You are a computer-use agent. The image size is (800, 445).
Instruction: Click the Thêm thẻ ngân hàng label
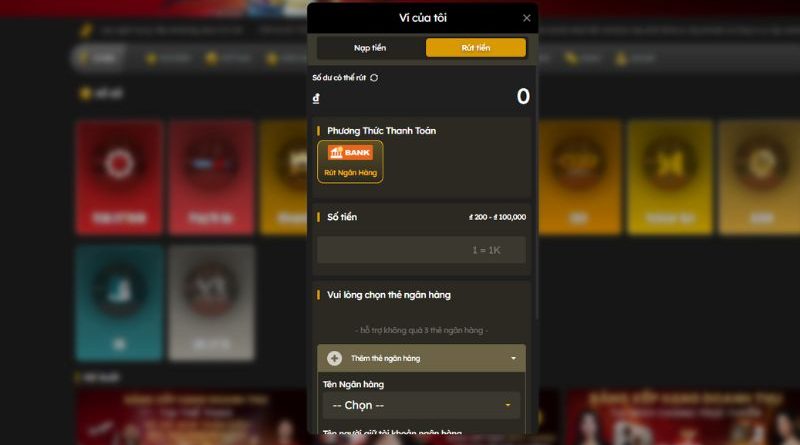tap(386, 358)
